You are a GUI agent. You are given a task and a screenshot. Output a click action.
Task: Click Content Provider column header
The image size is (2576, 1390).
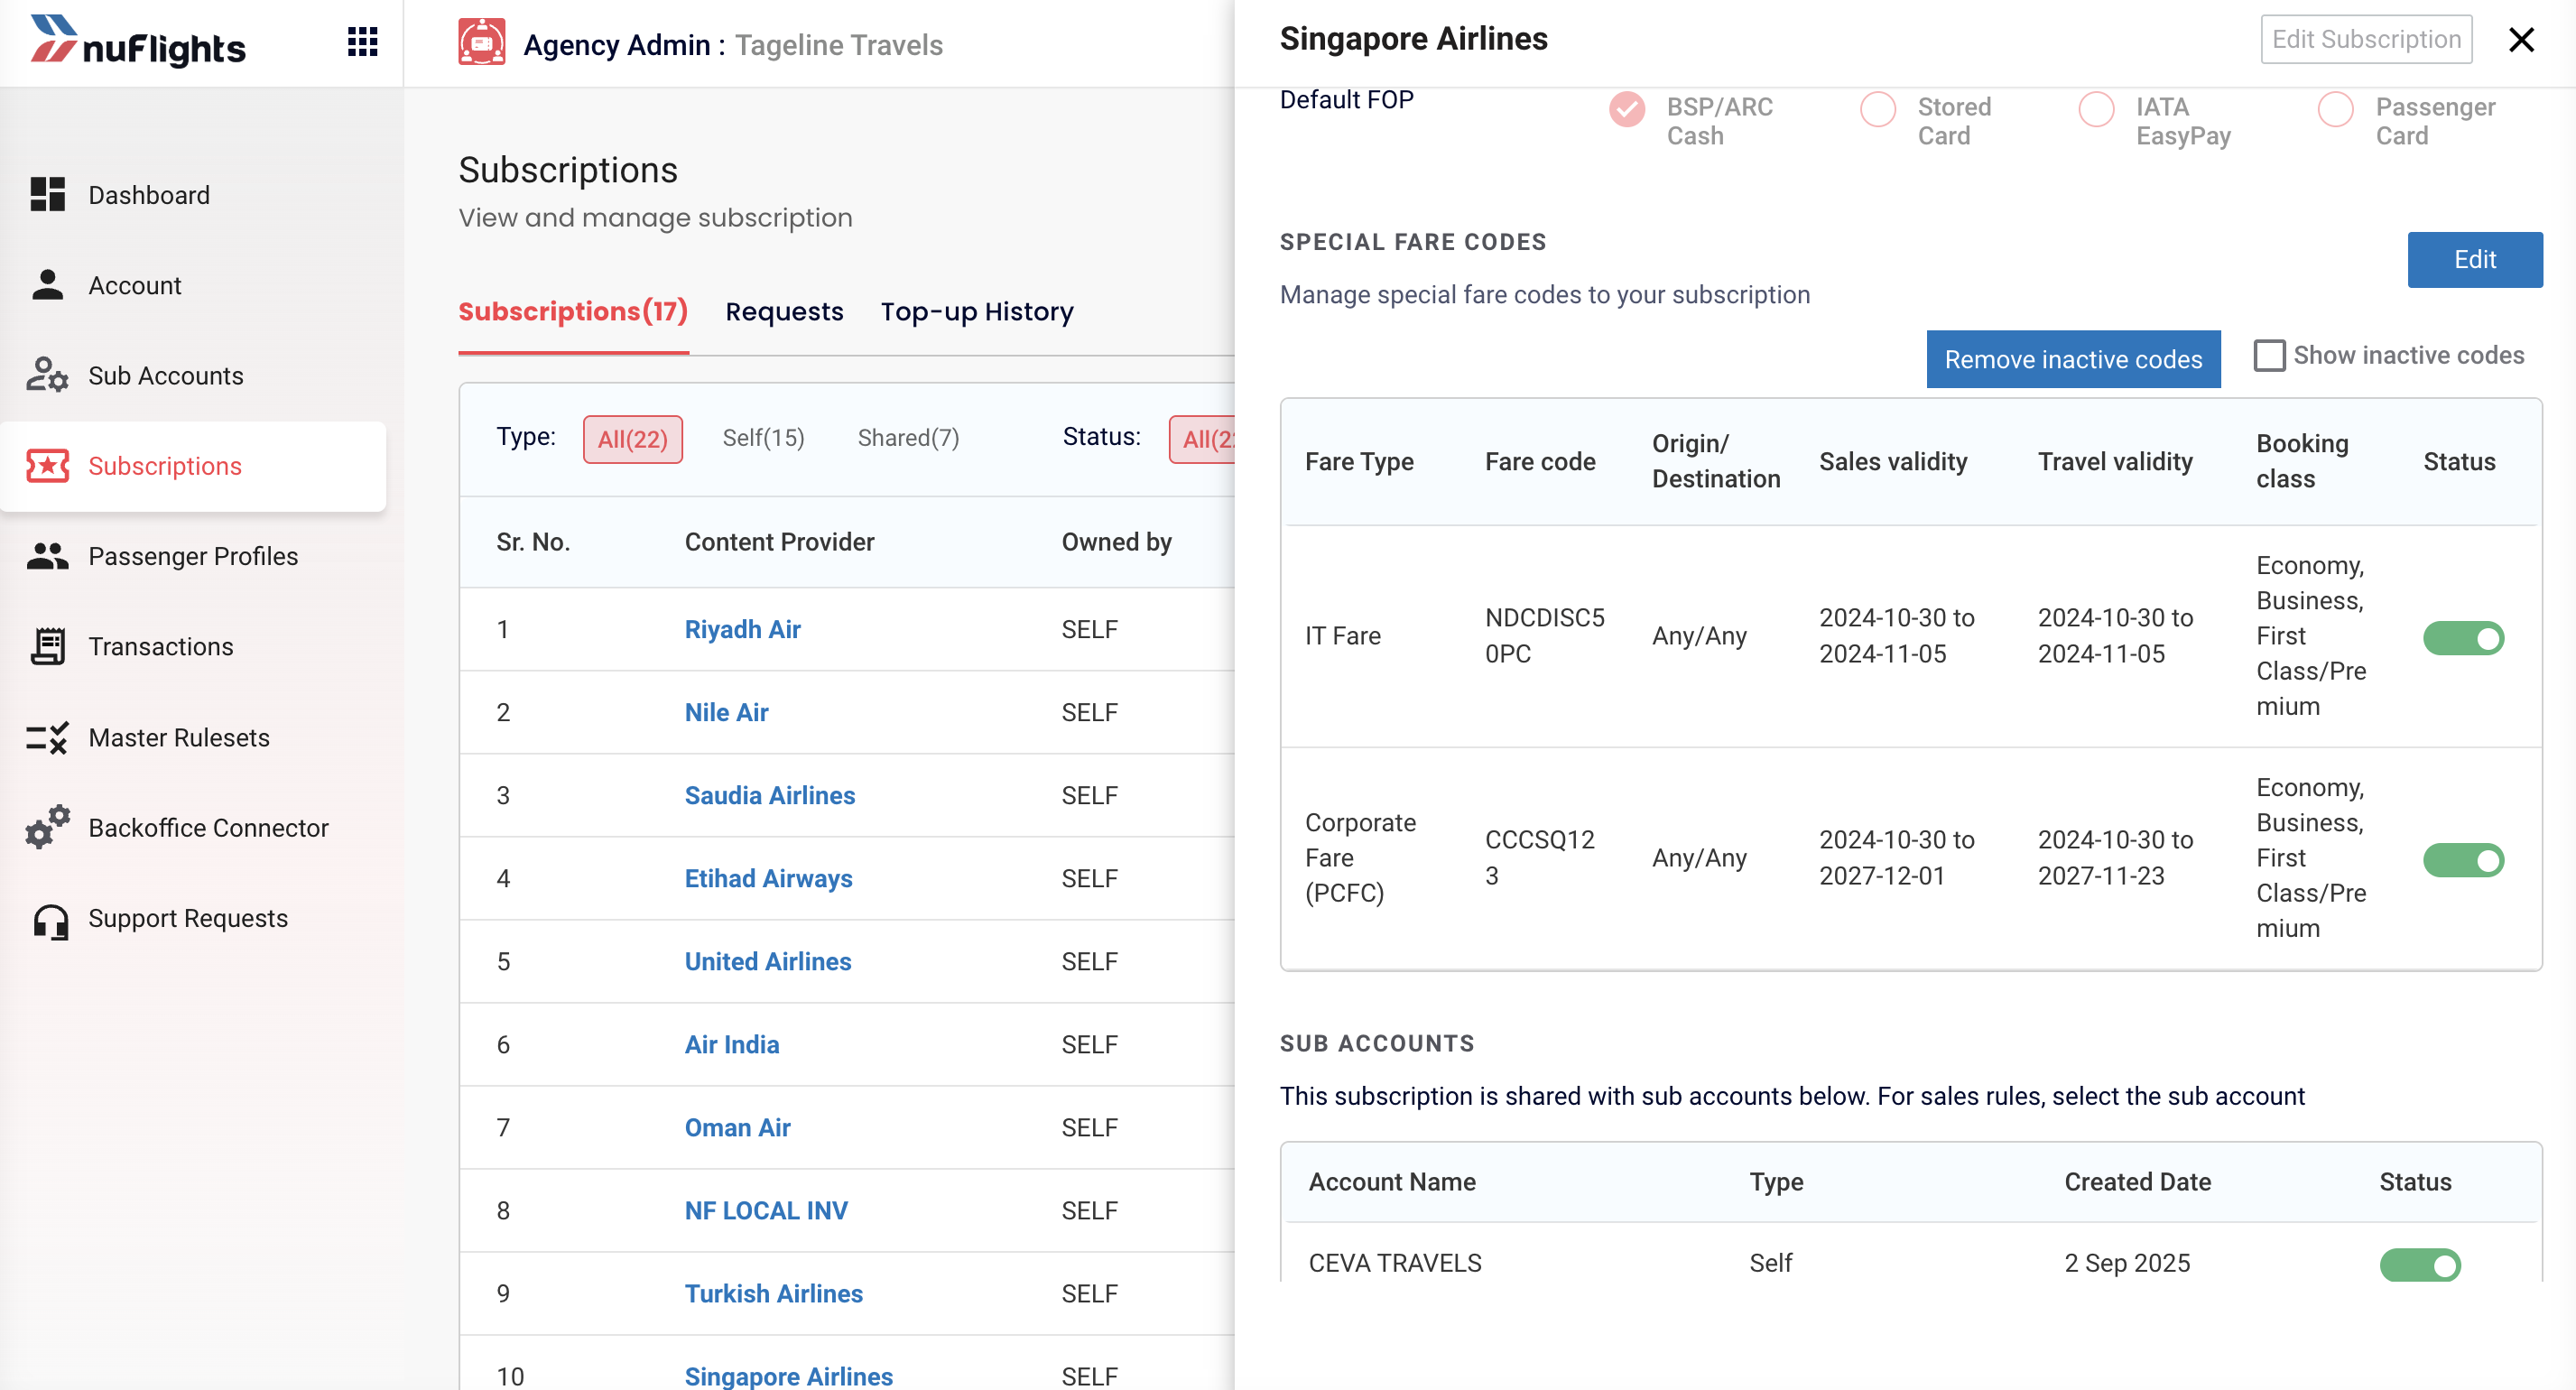click(779, 542)
